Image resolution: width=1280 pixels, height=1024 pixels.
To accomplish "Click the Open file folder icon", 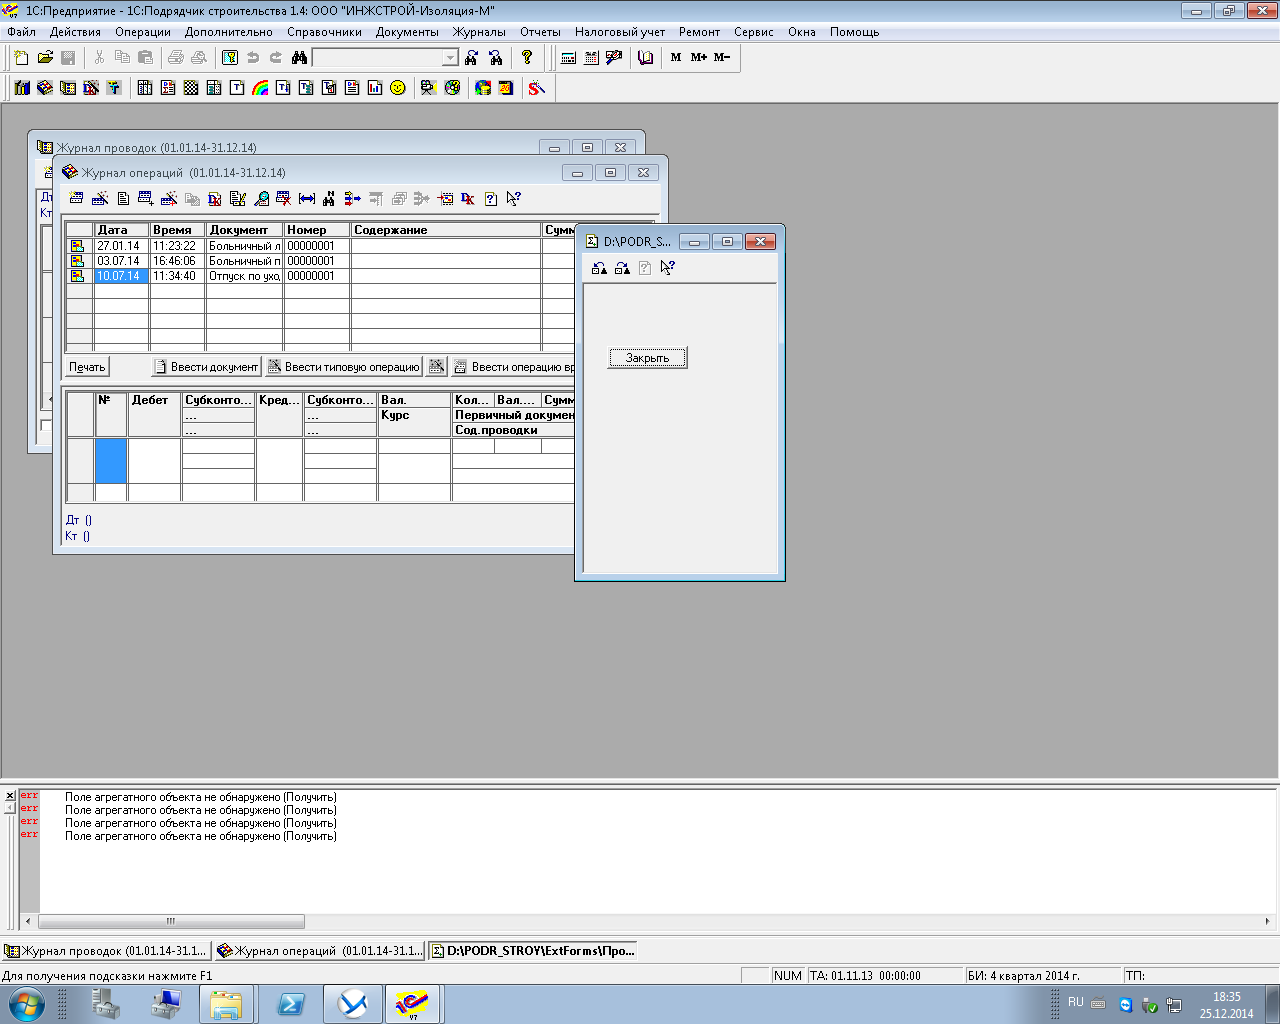I will (x=45, y=58).
